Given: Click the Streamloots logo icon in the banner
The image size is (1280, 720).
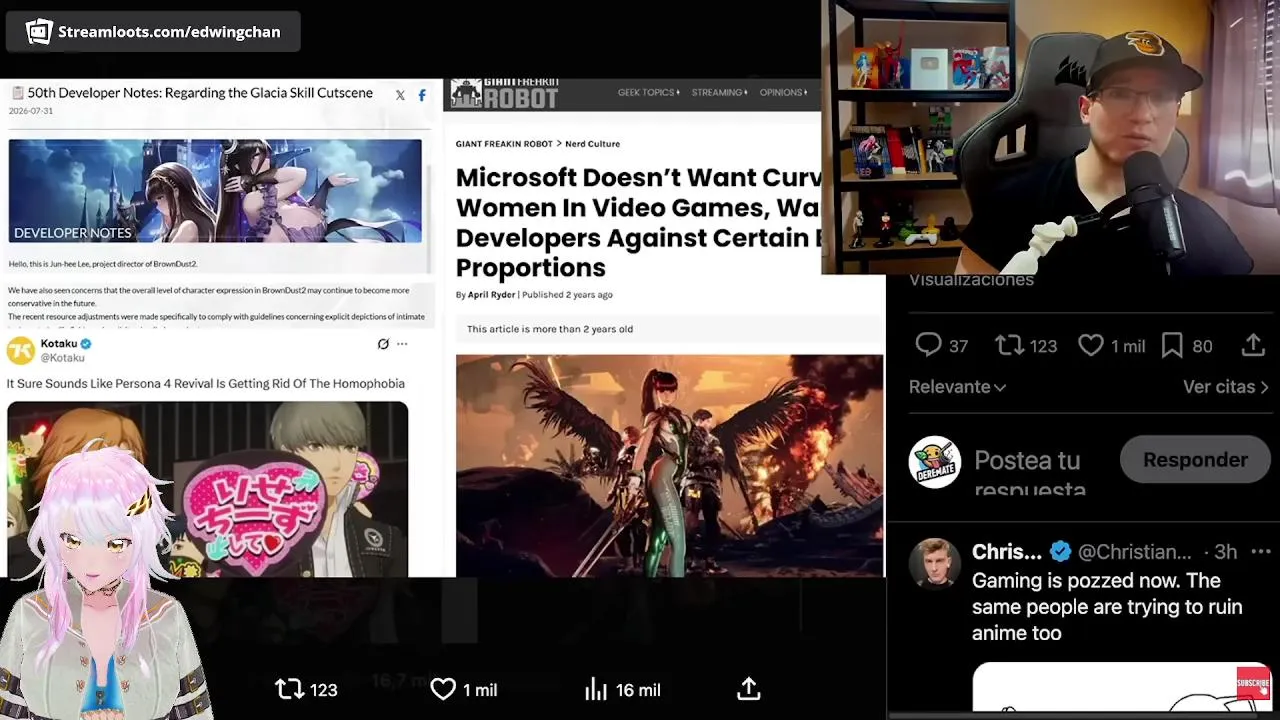Looking at the screenshot, I should 39,32.
